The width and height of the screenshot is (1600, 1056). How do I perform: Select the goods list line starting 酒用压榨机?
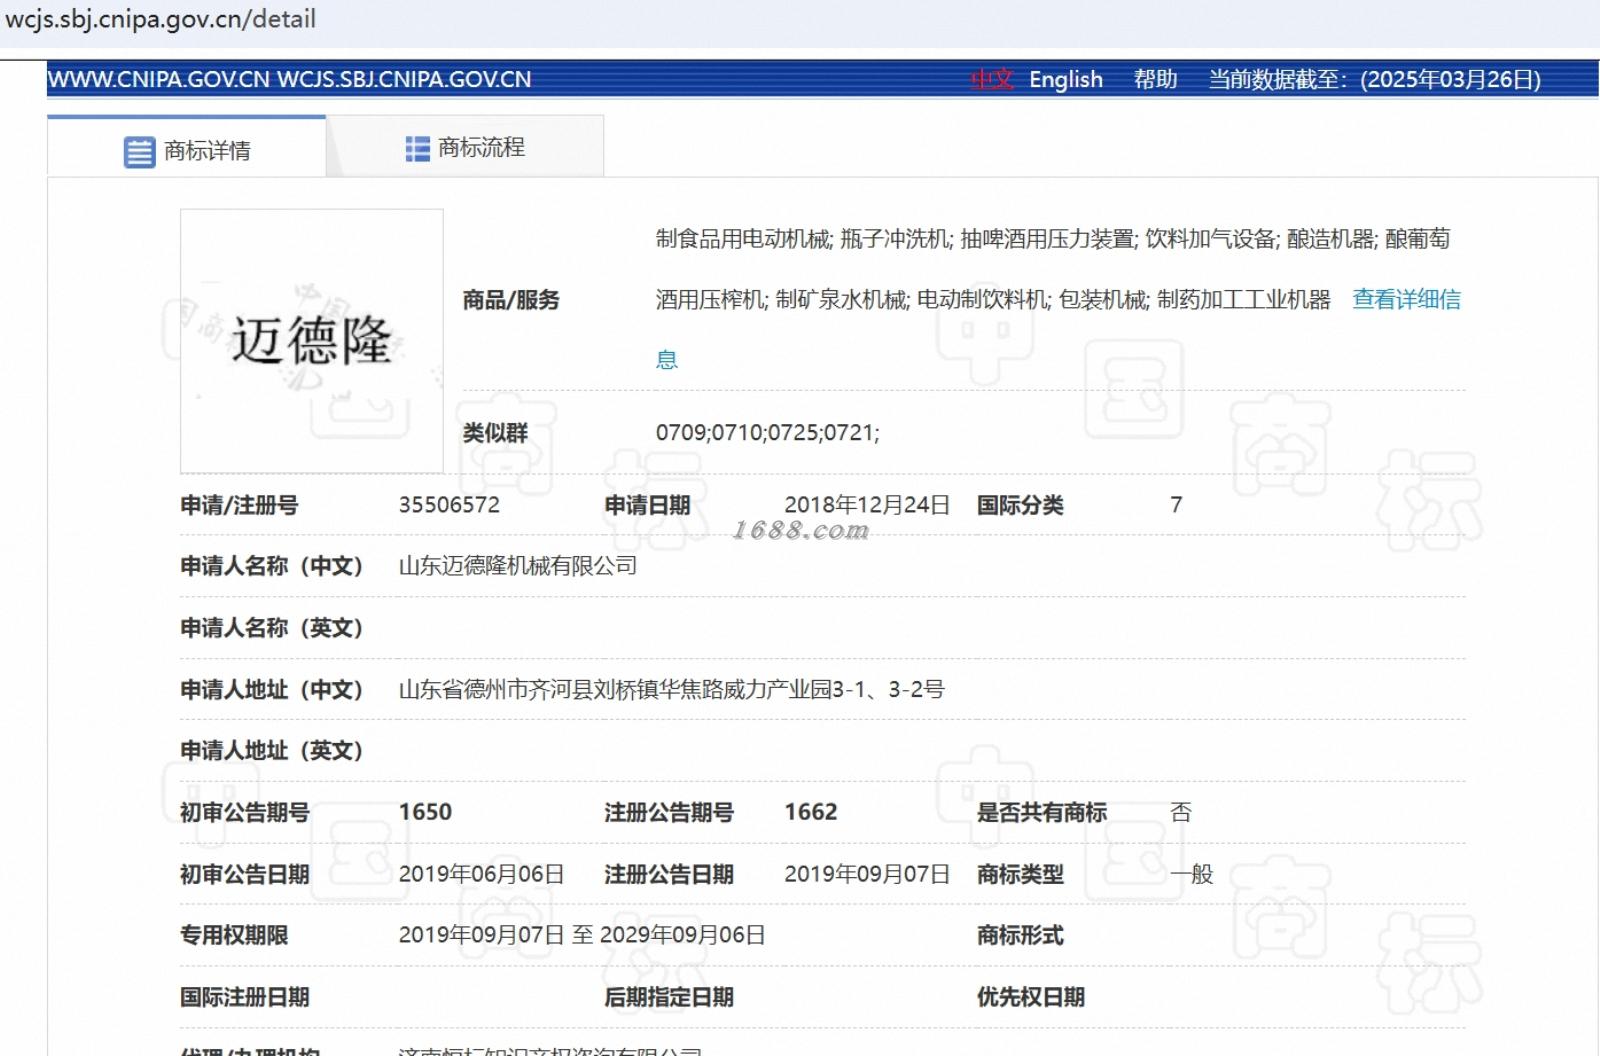click(x=993, y=299)
